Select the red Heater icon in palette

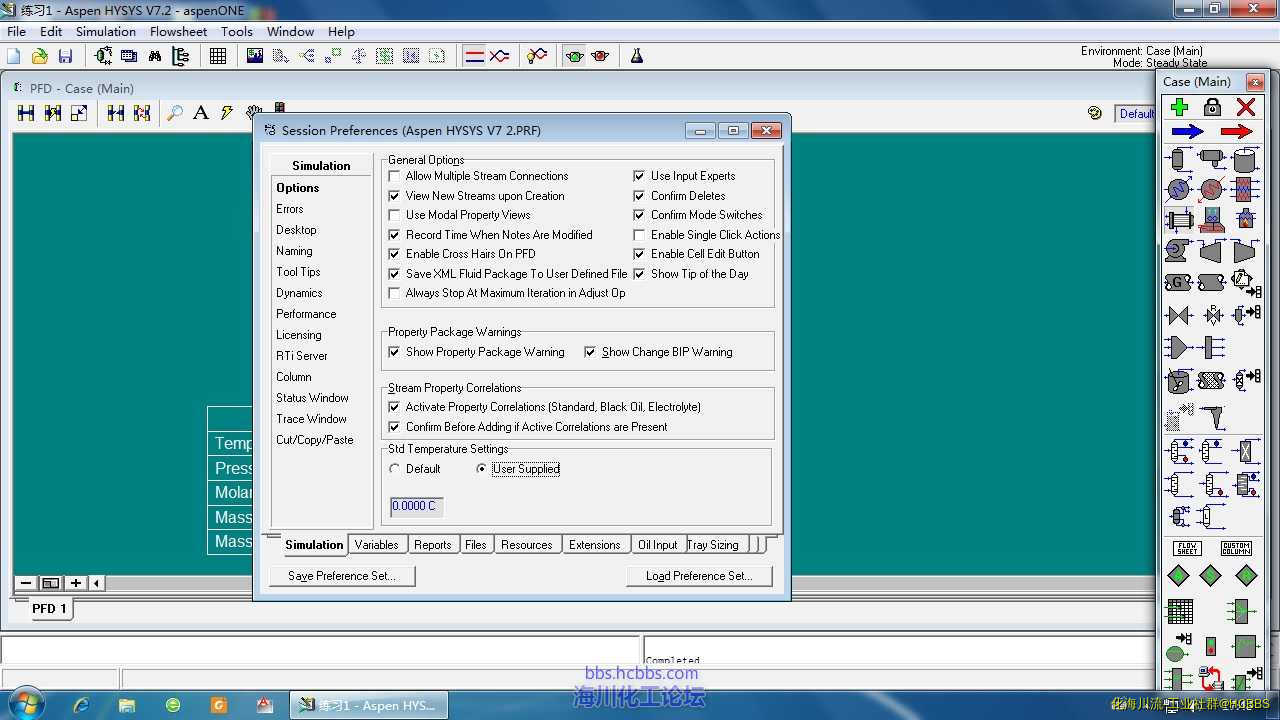(x=1211, y=189)
